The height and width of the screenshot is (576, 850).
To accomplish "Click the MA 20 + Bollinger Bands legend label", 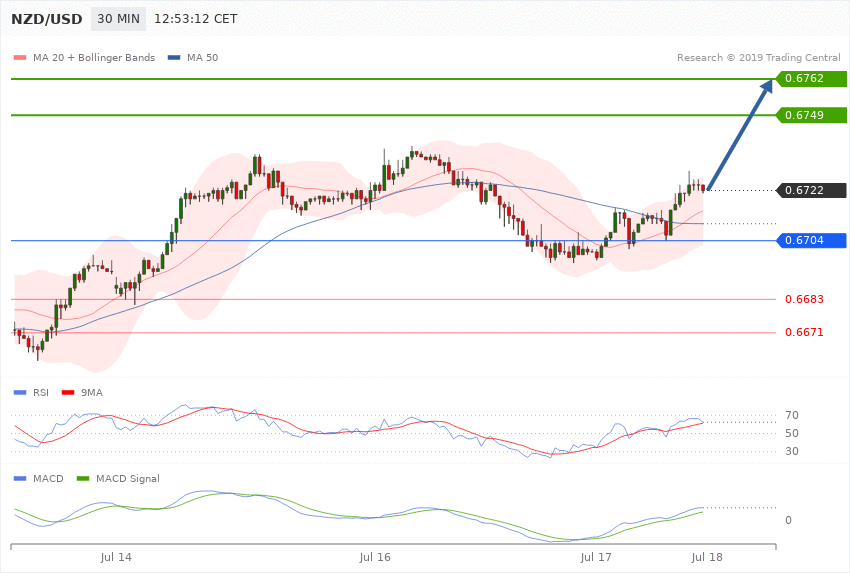I will coord(94,57).
